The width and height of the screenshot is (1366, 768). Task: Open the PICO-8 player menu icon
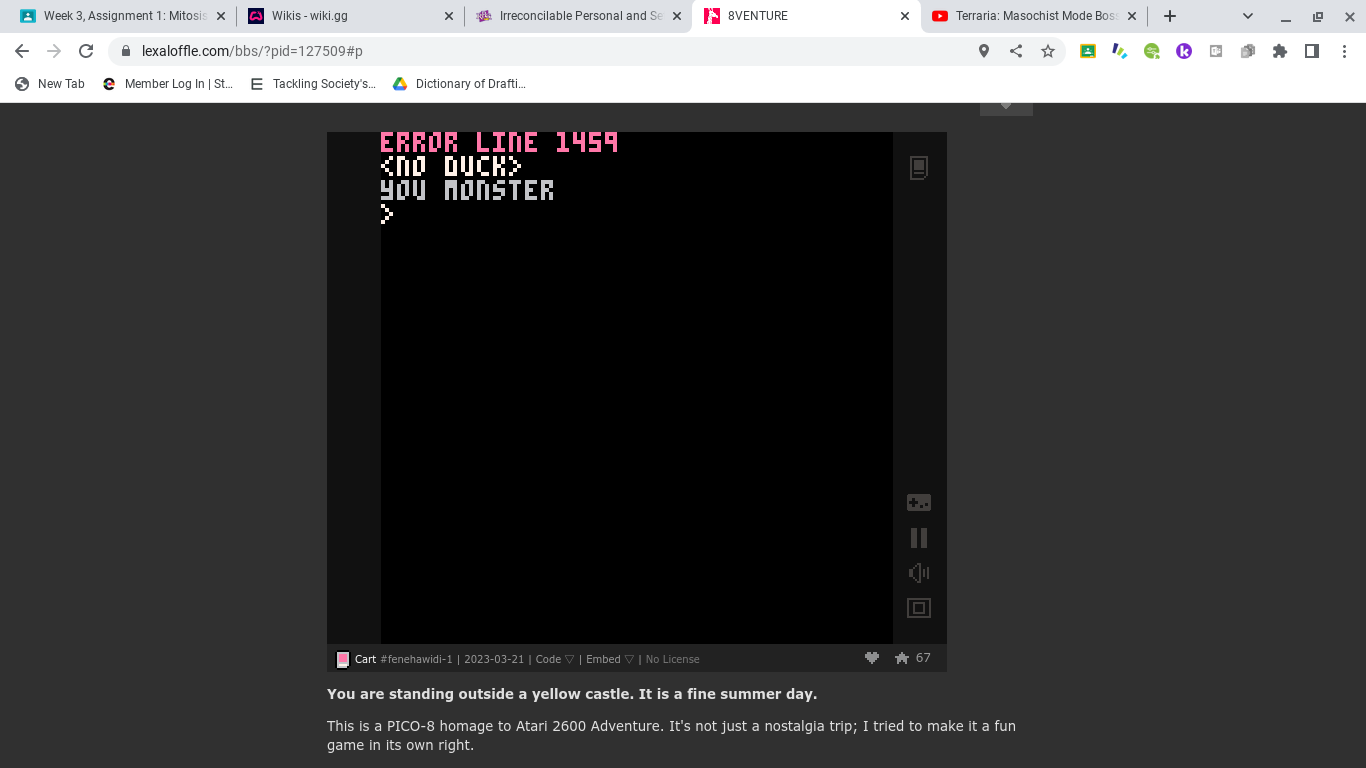919,168
